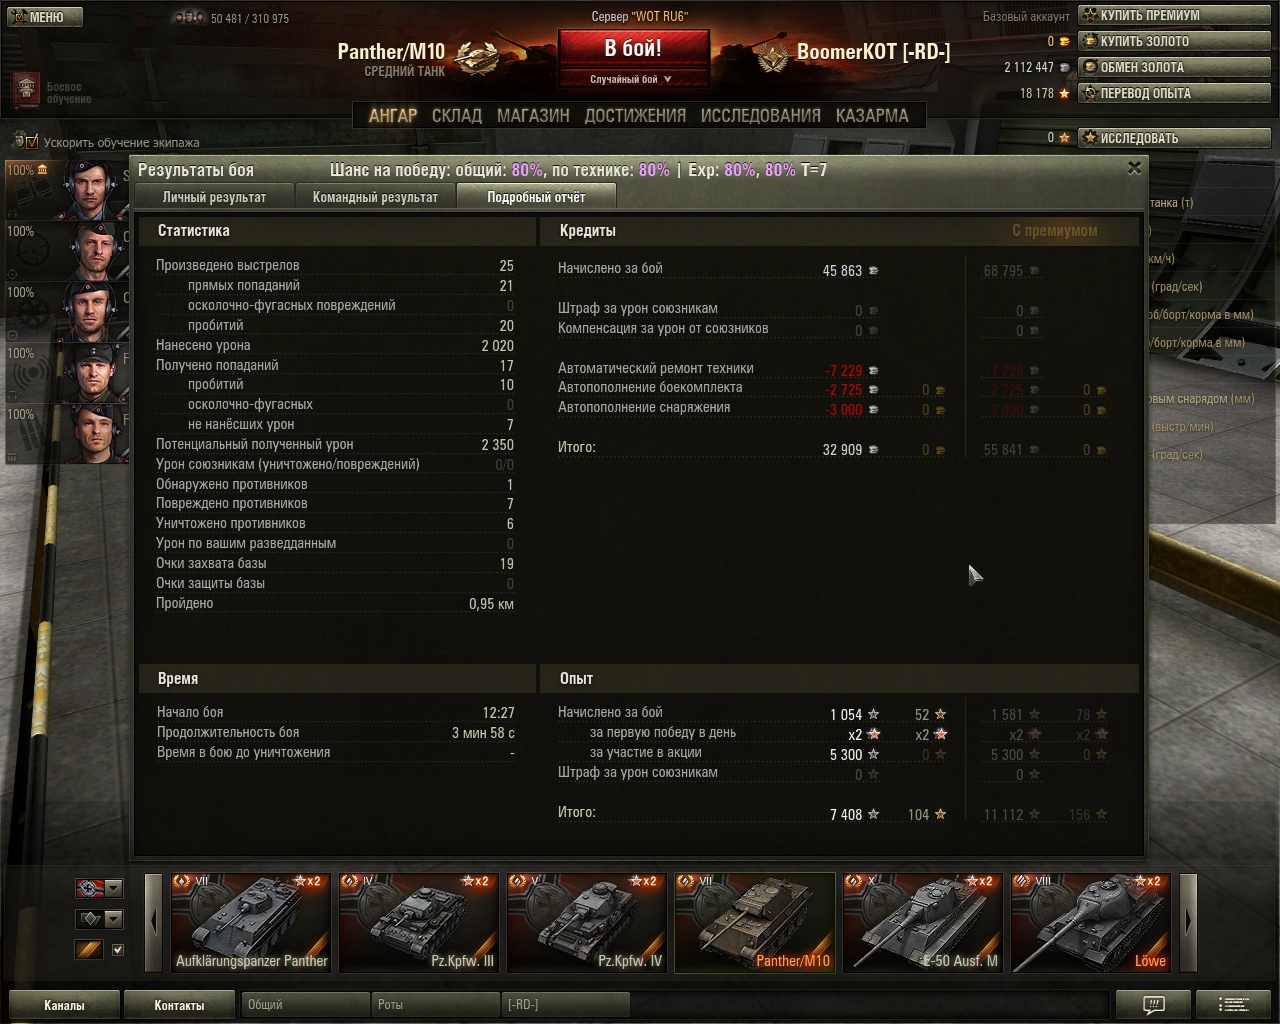The width and height of the screenshot is (1280, 1024).
Task: Click the Боевое обучение tutorial icon
Action: pos(25,92)
